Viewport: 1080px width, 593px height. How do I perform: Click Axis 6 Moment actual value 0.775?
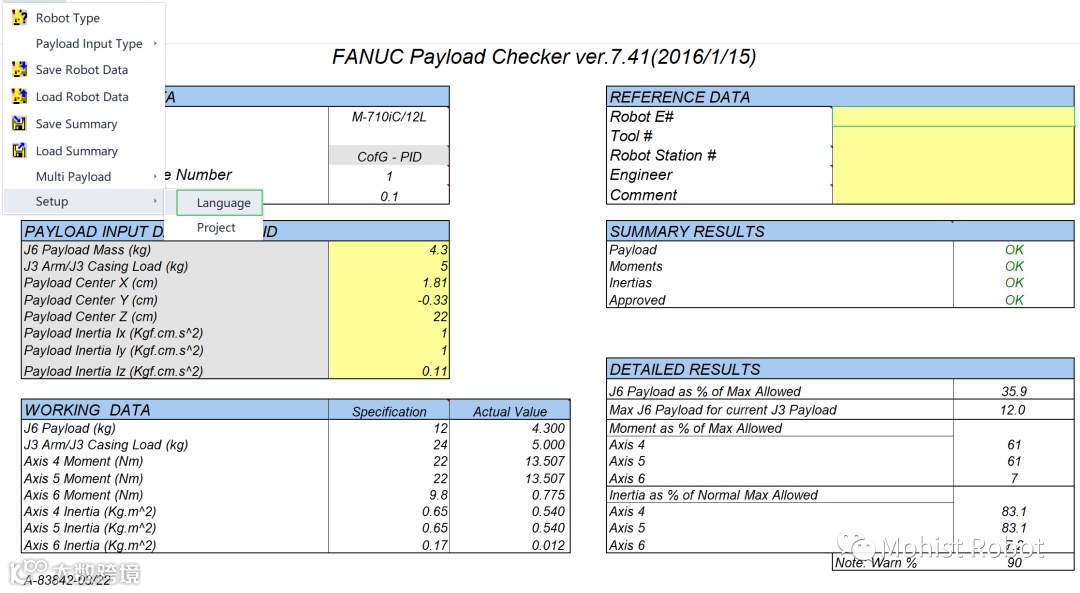point(510,495)
